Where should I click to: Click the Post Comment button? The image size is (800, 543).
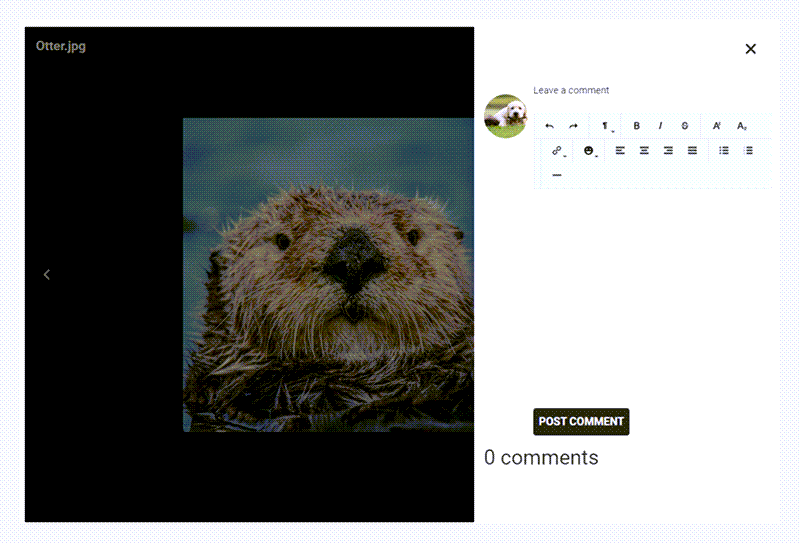(581, 422)
